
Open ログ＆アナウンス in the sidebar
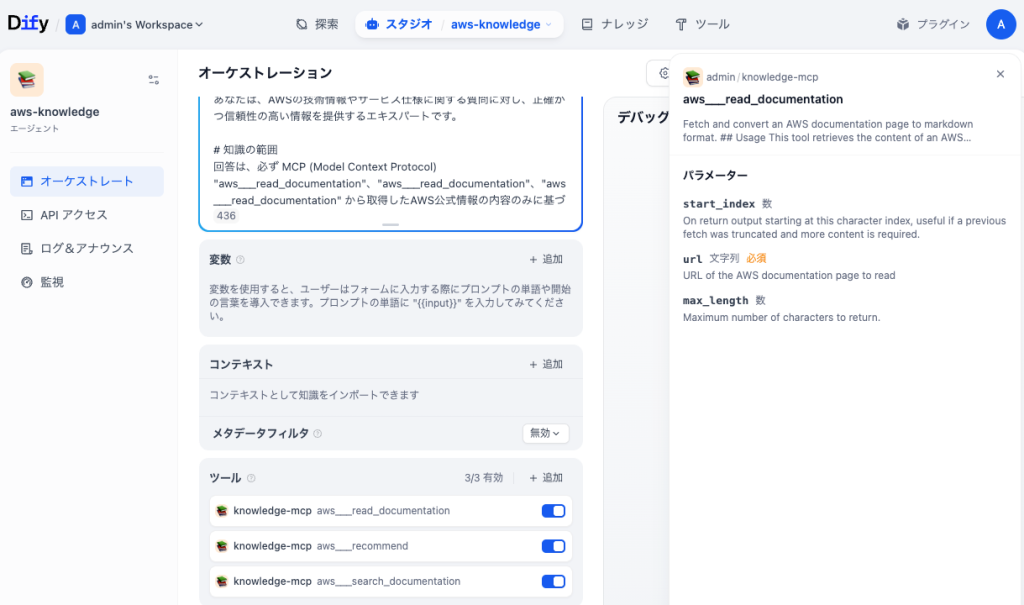[87, 248]
